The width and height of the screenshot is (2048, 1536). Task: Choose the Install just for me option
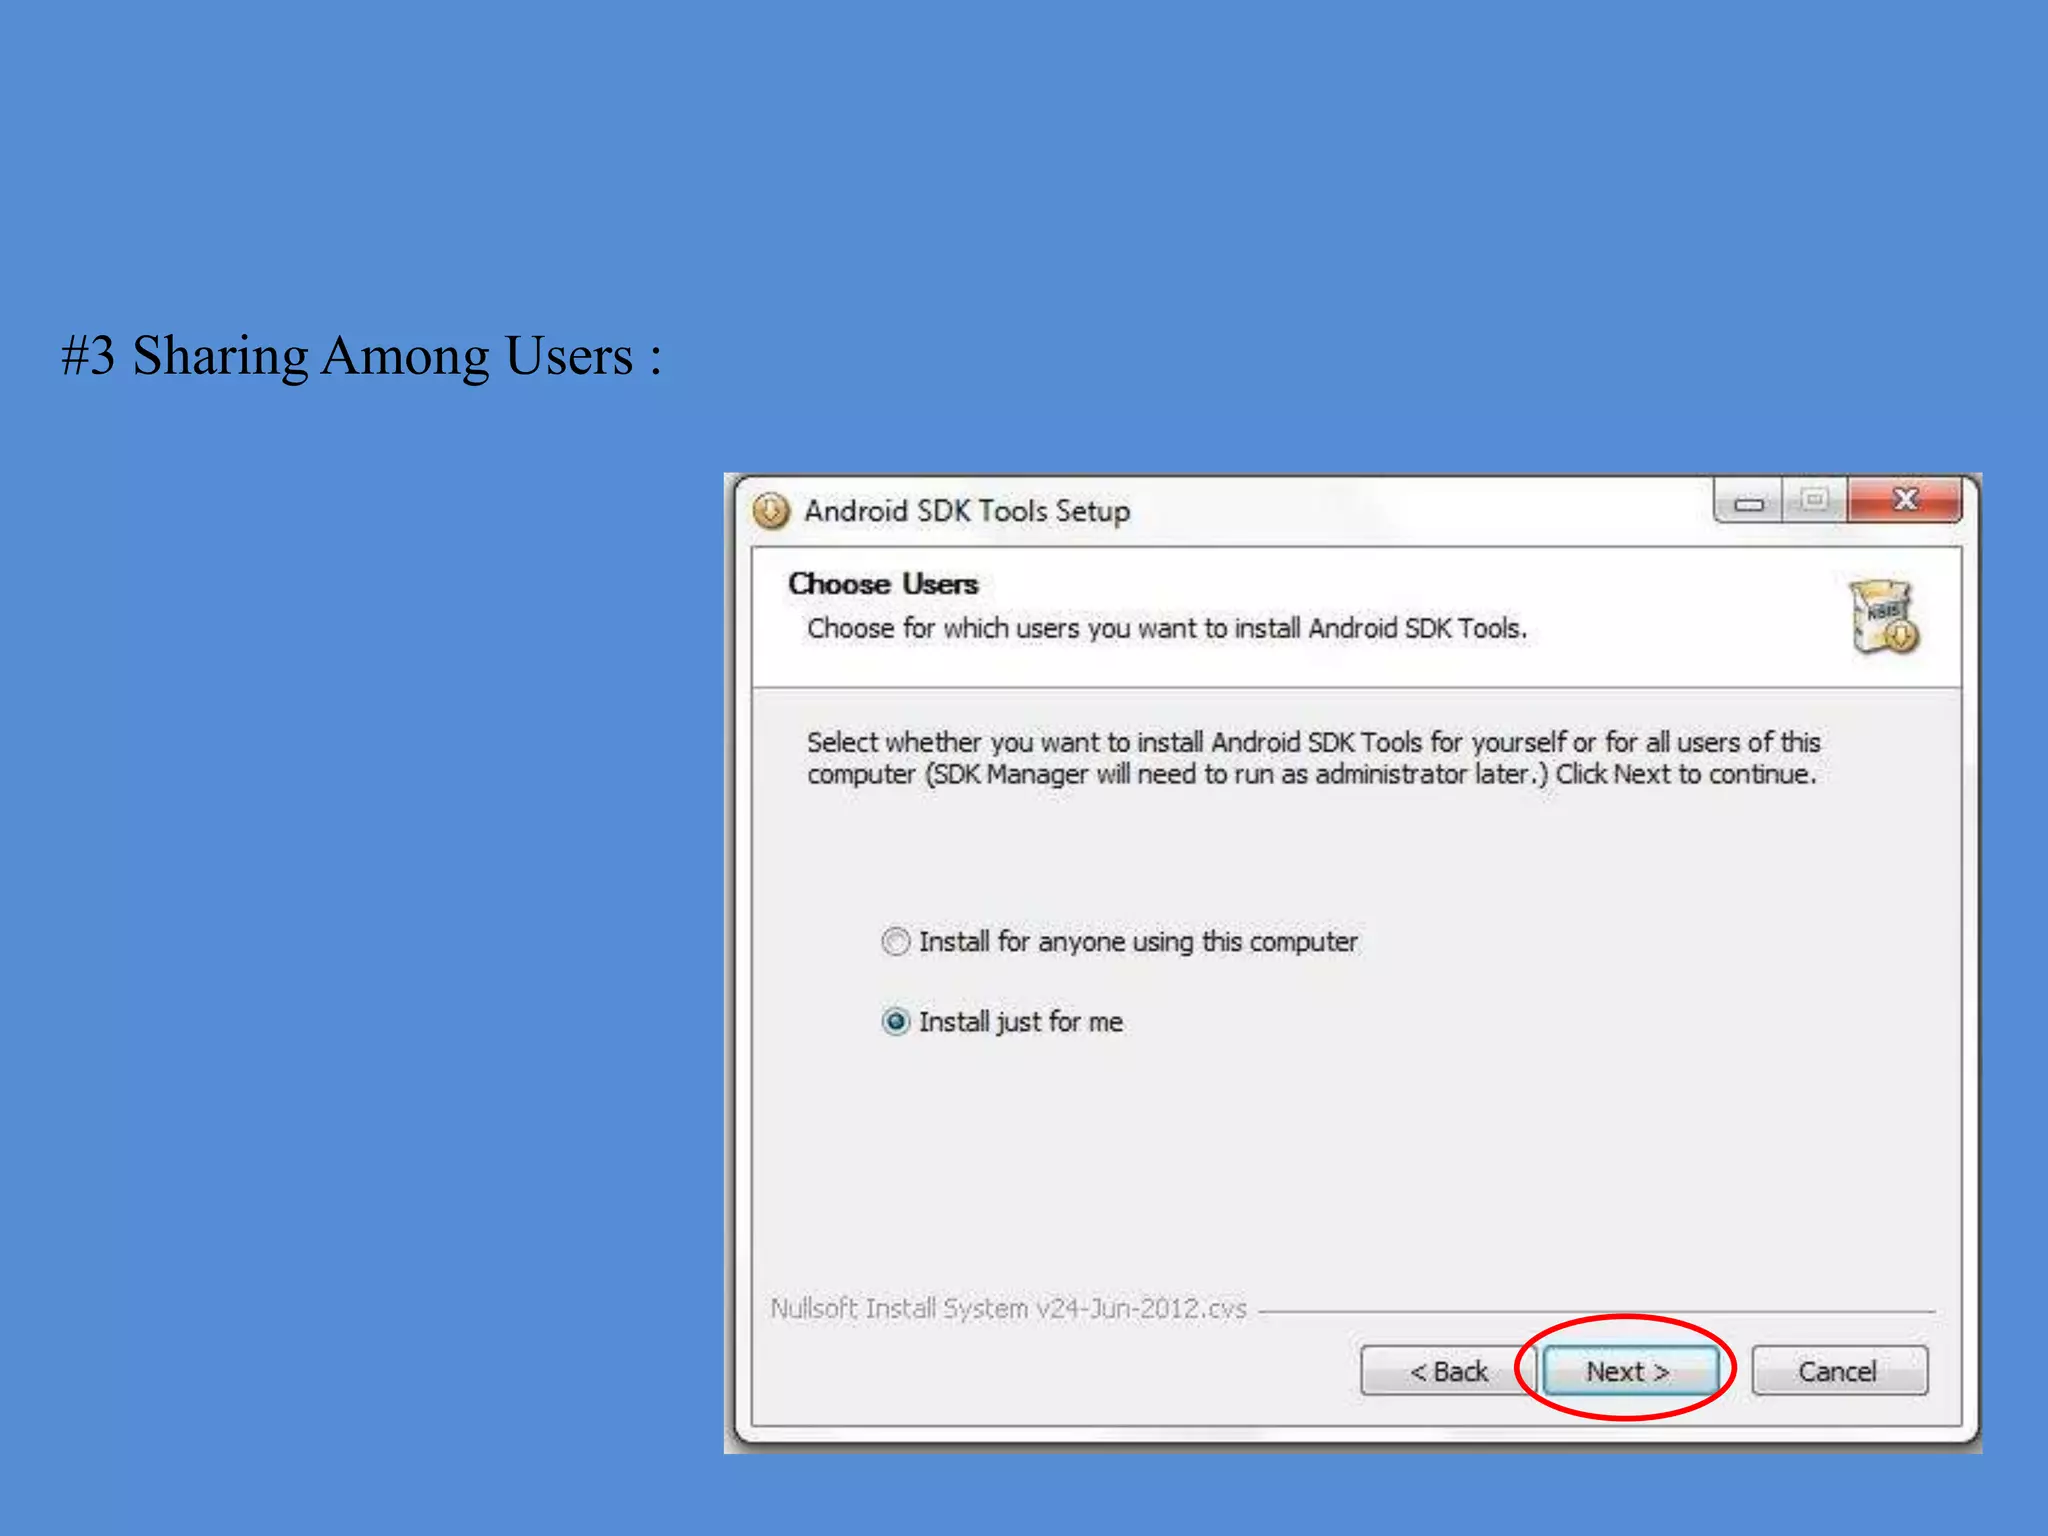point(1002,1022)
